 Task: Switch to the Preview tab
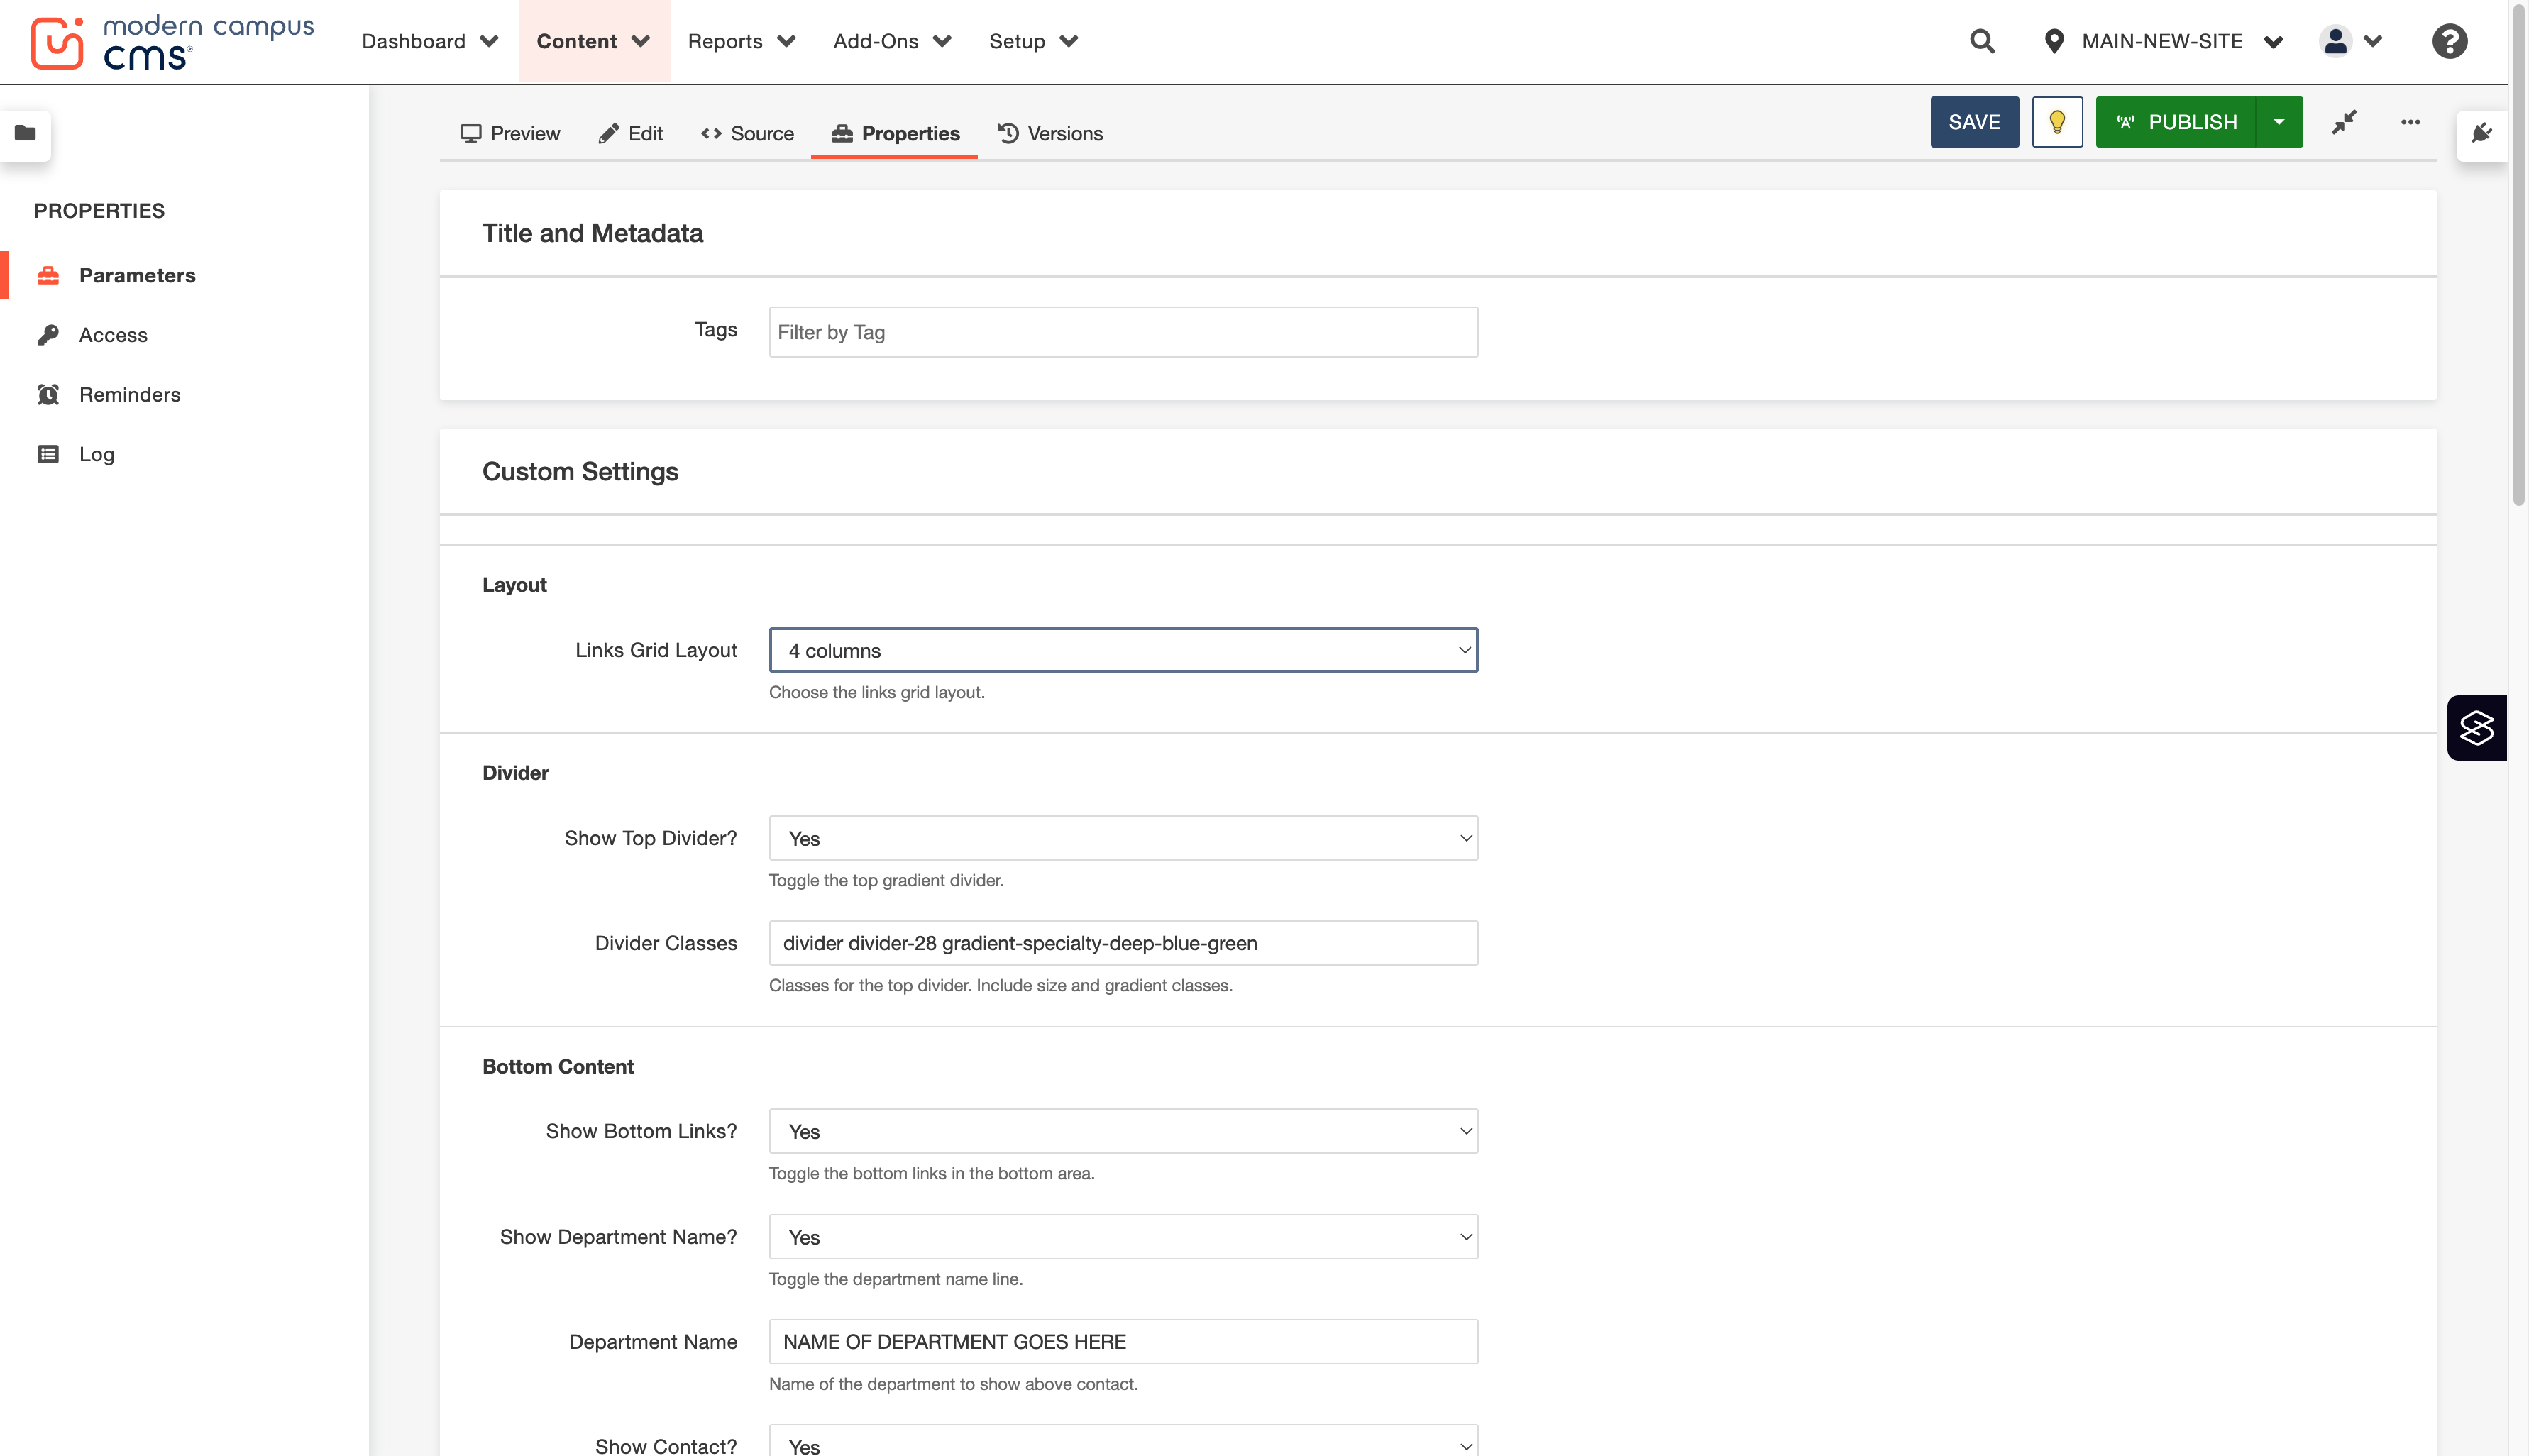pyautogui.click(x=510, y=134)
